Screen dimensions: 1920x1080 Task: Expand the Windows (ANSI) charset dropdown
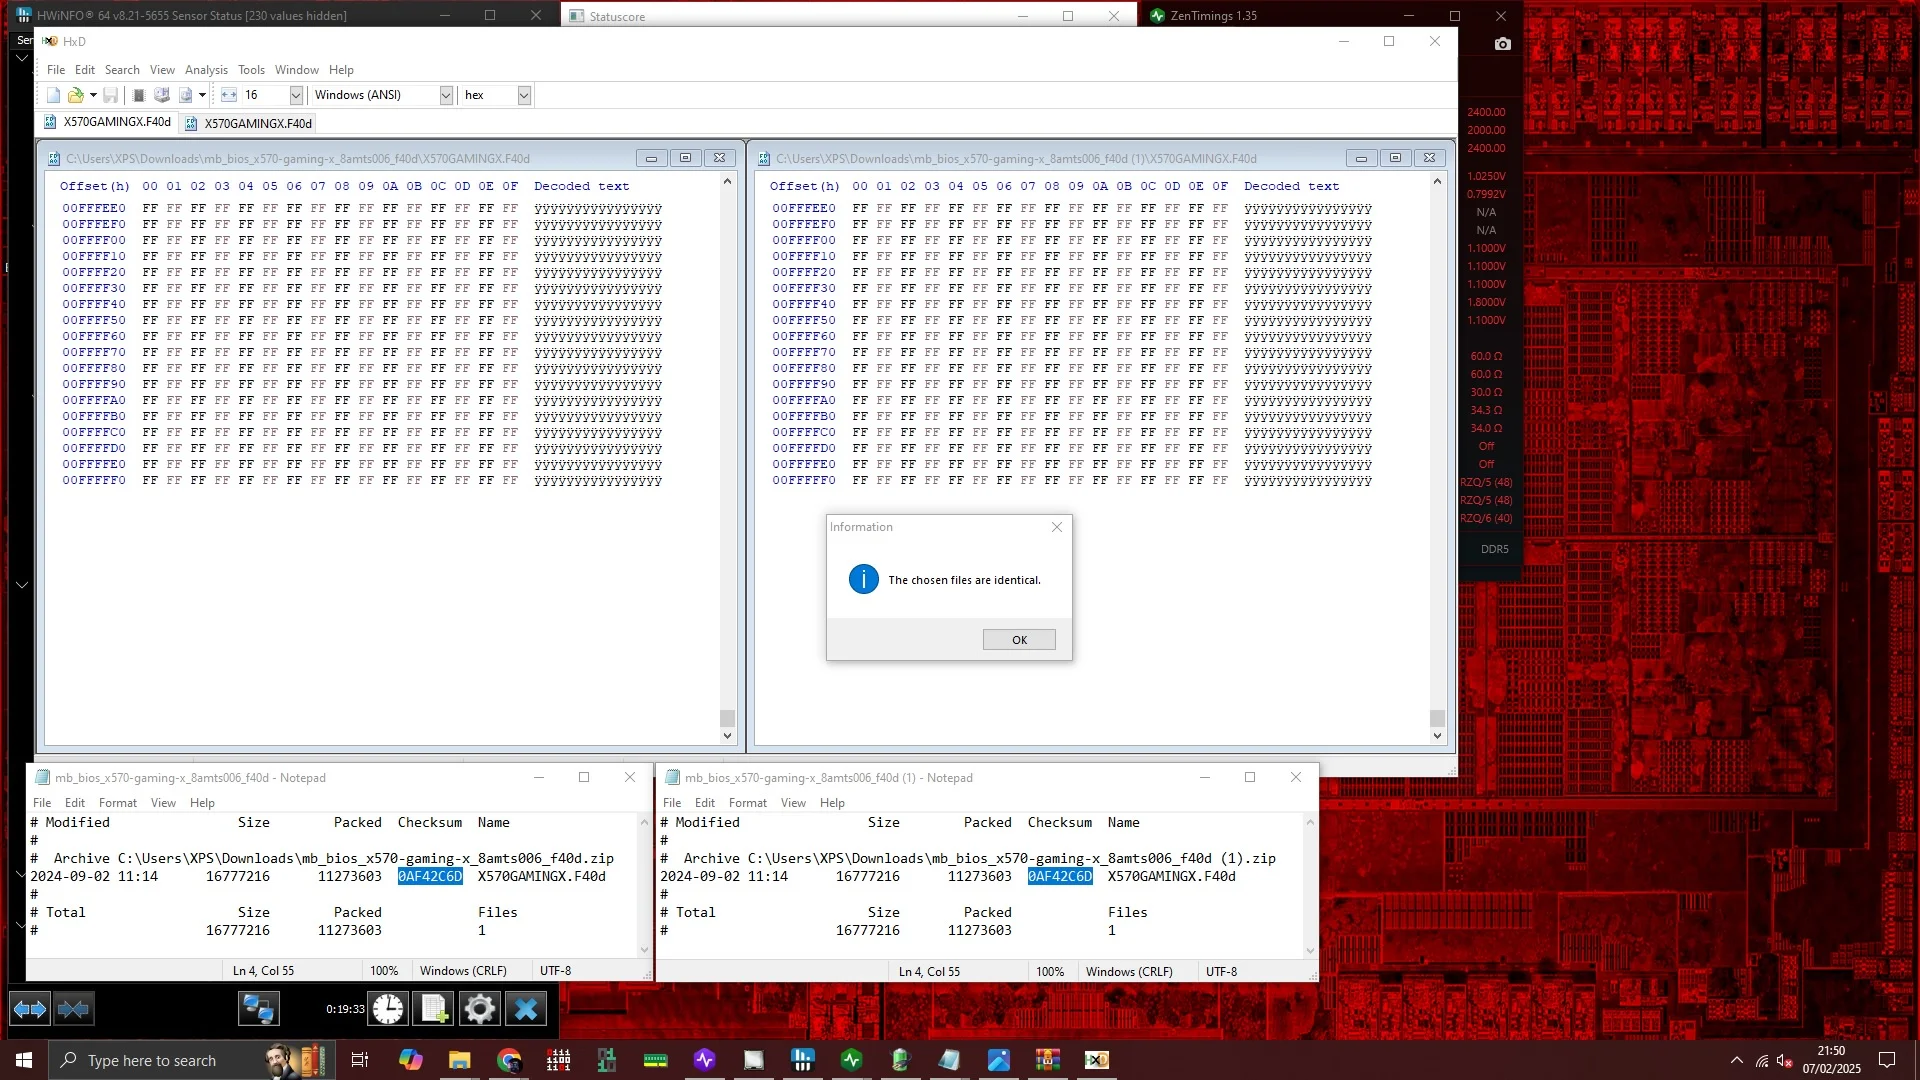446,95
